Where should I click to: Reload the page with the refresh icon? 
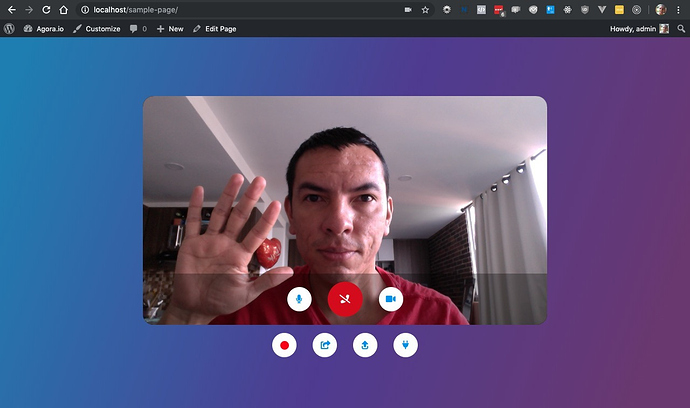[x=46, y=10]
